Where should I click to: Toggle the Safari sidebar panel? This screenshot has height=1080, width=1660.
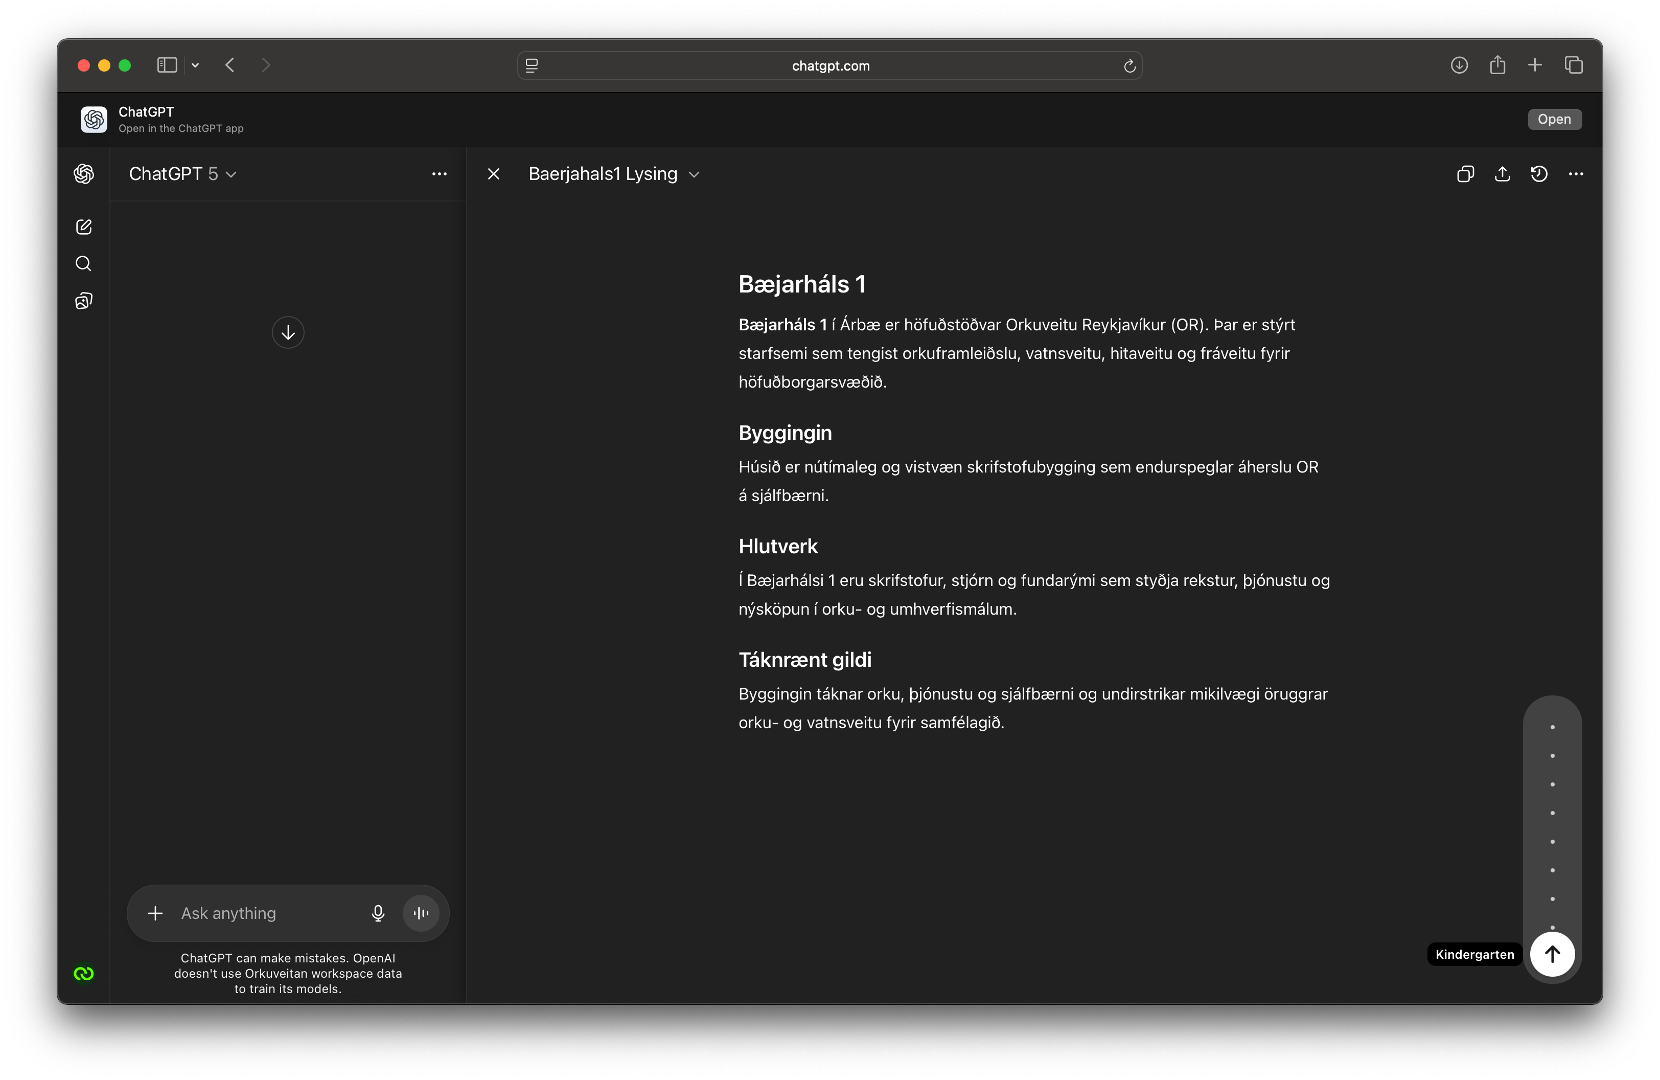(167, 65)
